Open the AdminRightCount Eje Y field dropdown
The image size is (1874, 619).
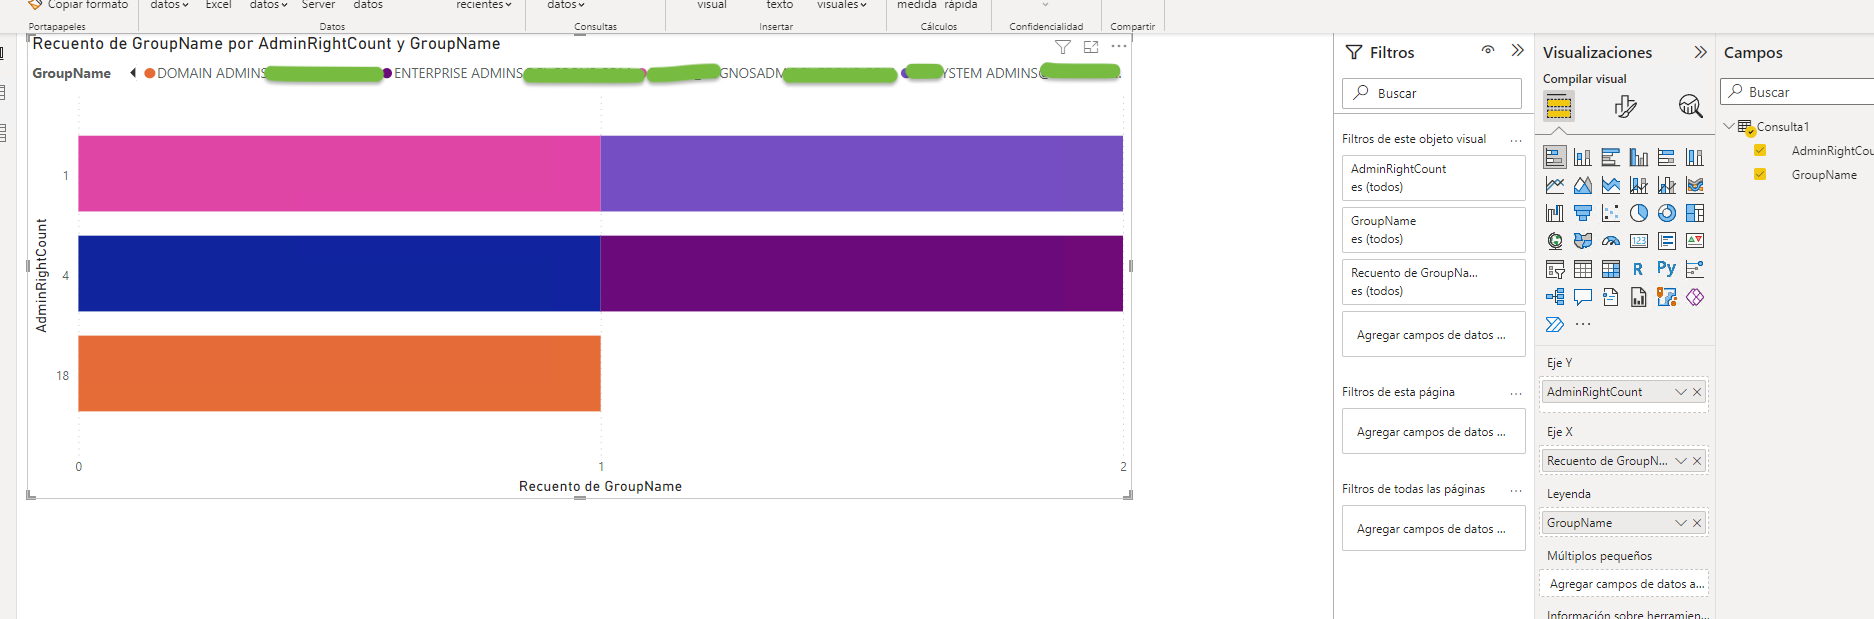(x=1681, y=392)
